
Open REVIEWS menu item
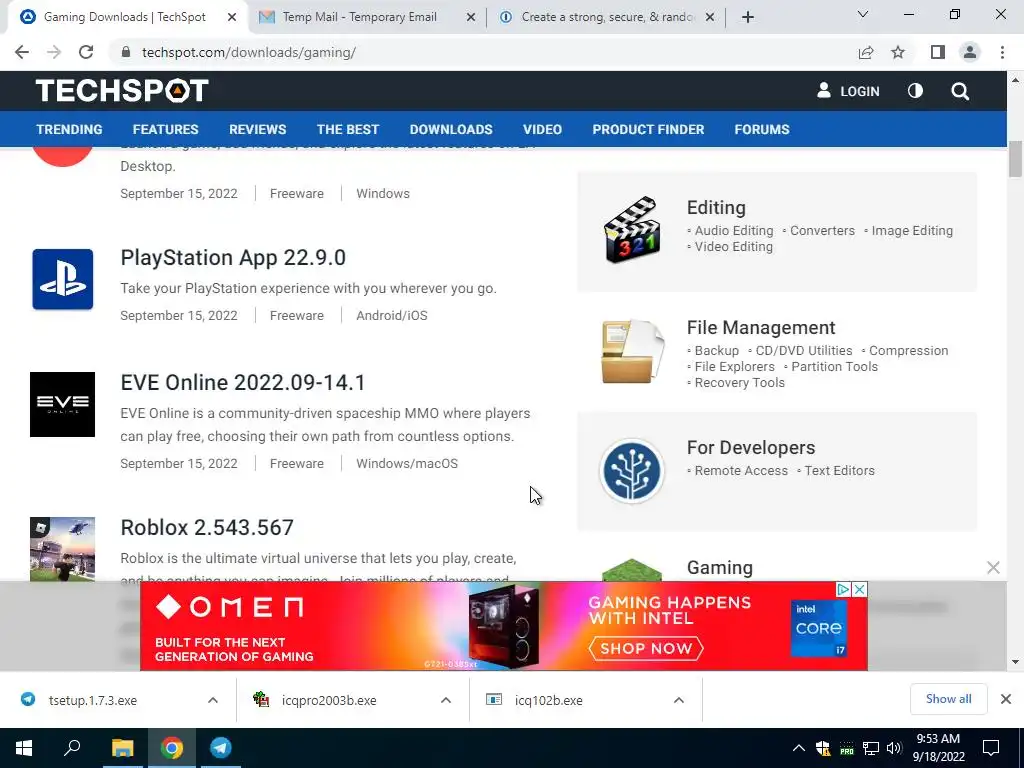(x=257, y=129)
